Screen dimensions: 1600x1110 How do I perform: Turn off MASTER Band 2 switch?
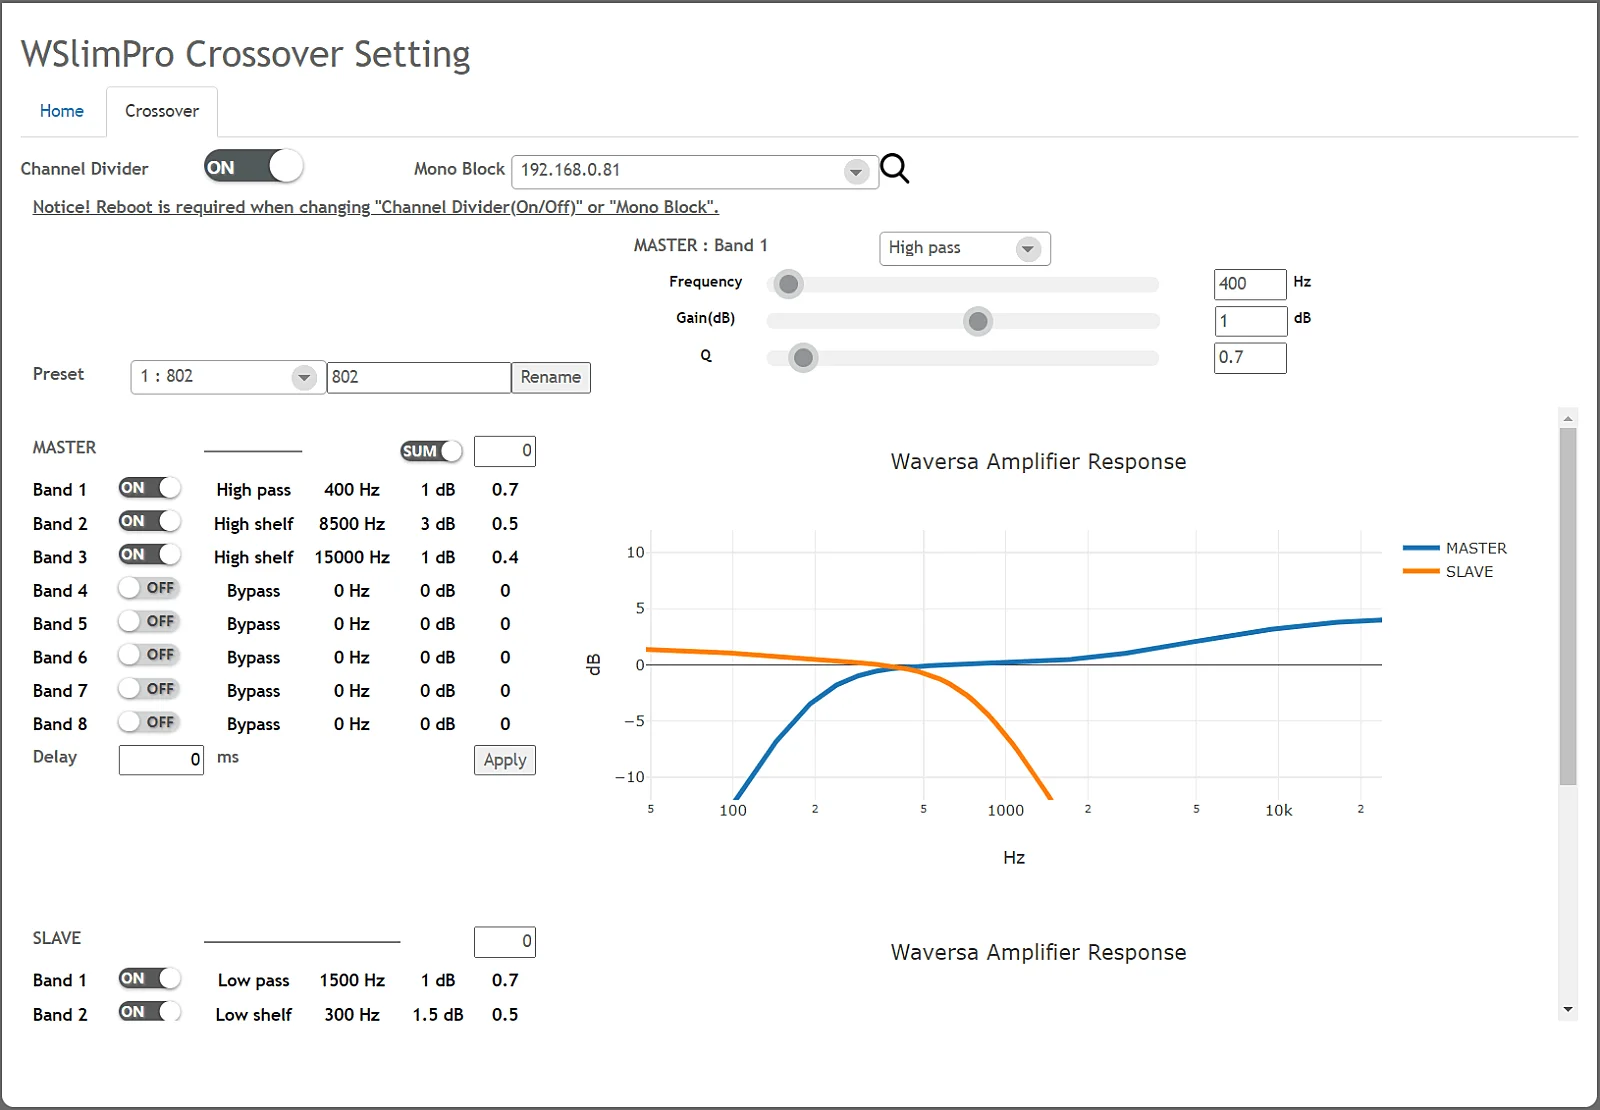click(x=149, y=521)
